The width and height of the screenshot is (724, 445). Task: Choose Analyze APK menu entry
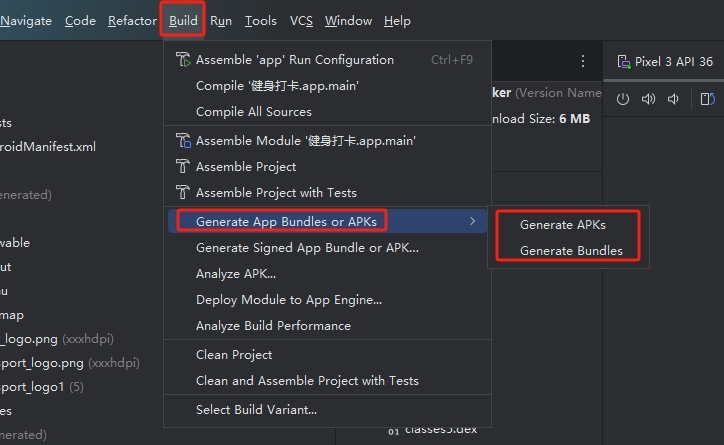point(235,274)
